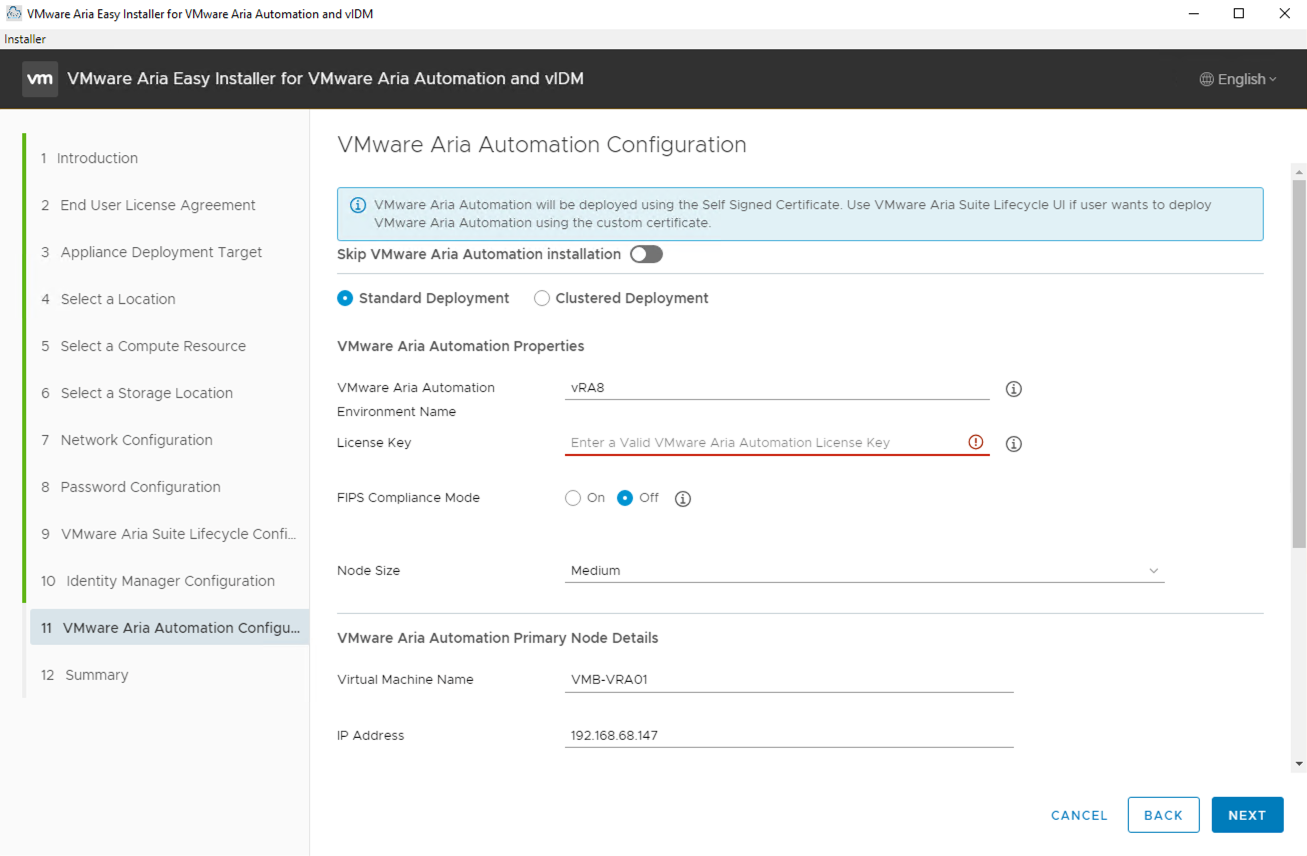Viewport: 1307px width, 856px height.
Task: Open info icon beside Environment Name field
Action: 1013,389
